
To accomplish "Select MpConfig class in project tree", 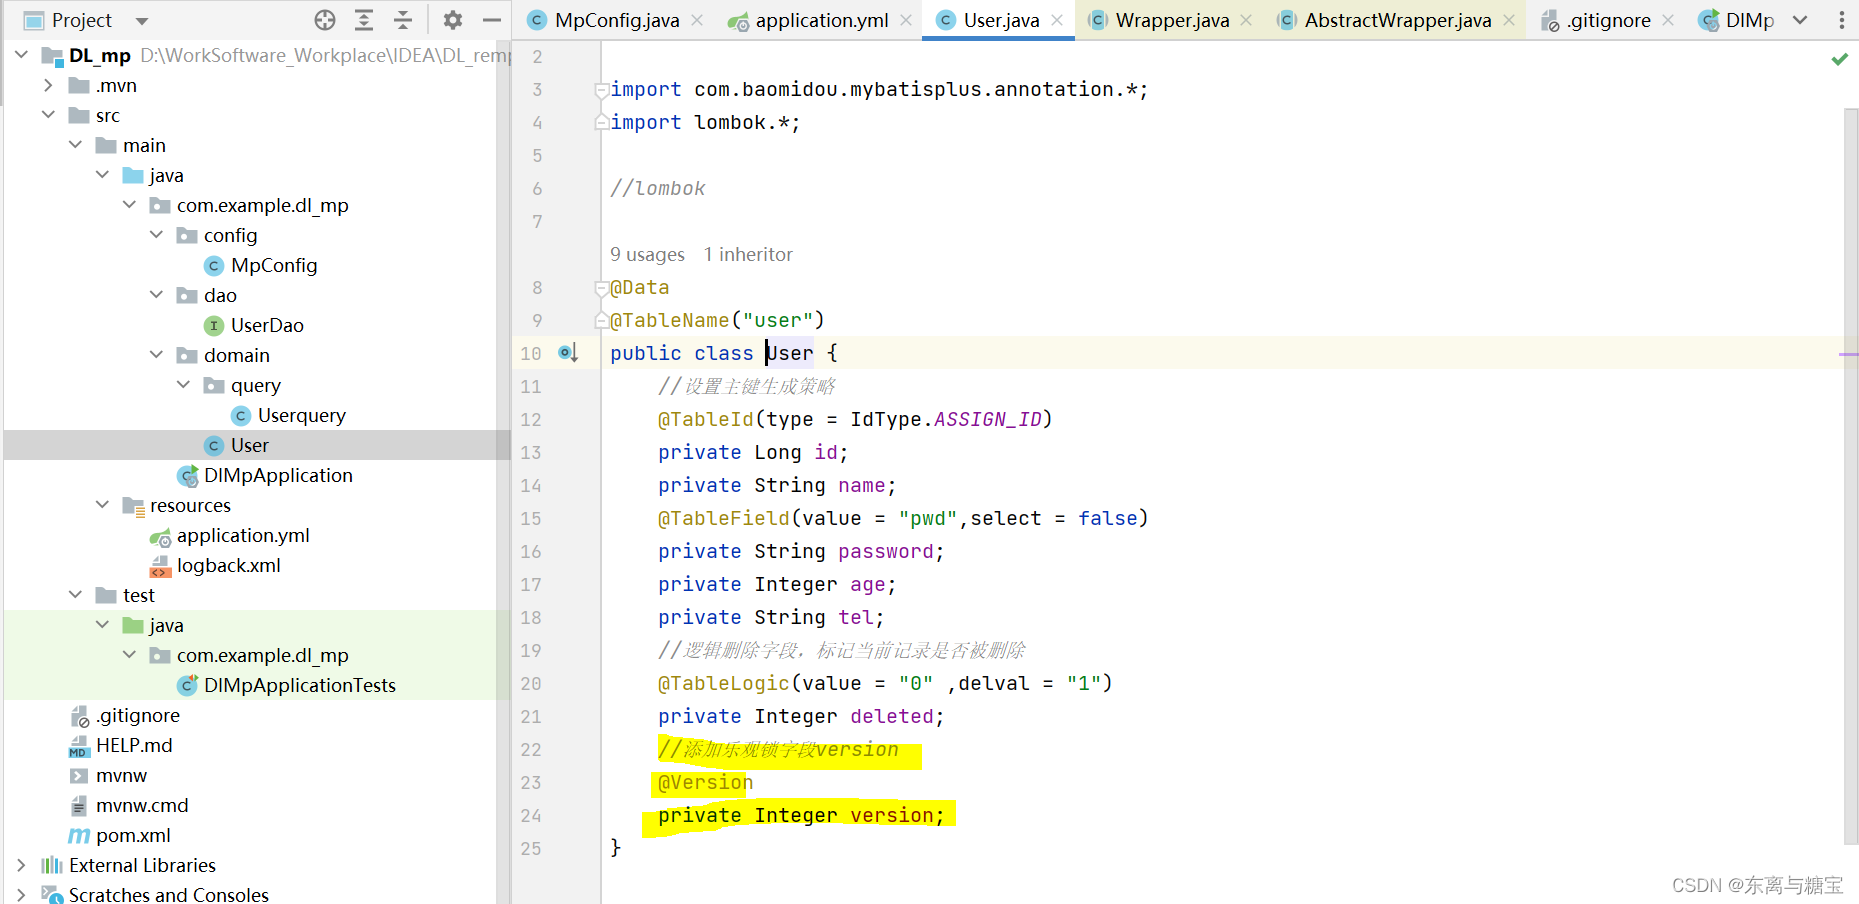I will [273, 265].
